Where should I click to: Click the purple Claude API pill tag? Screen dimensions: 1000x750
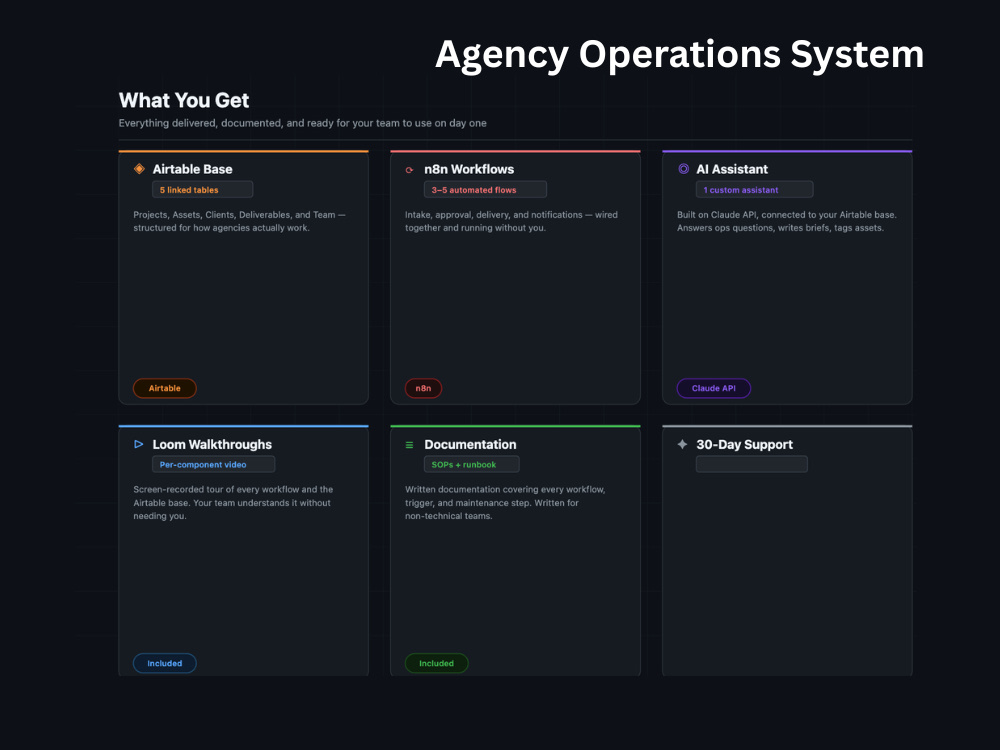click(714, 388)
